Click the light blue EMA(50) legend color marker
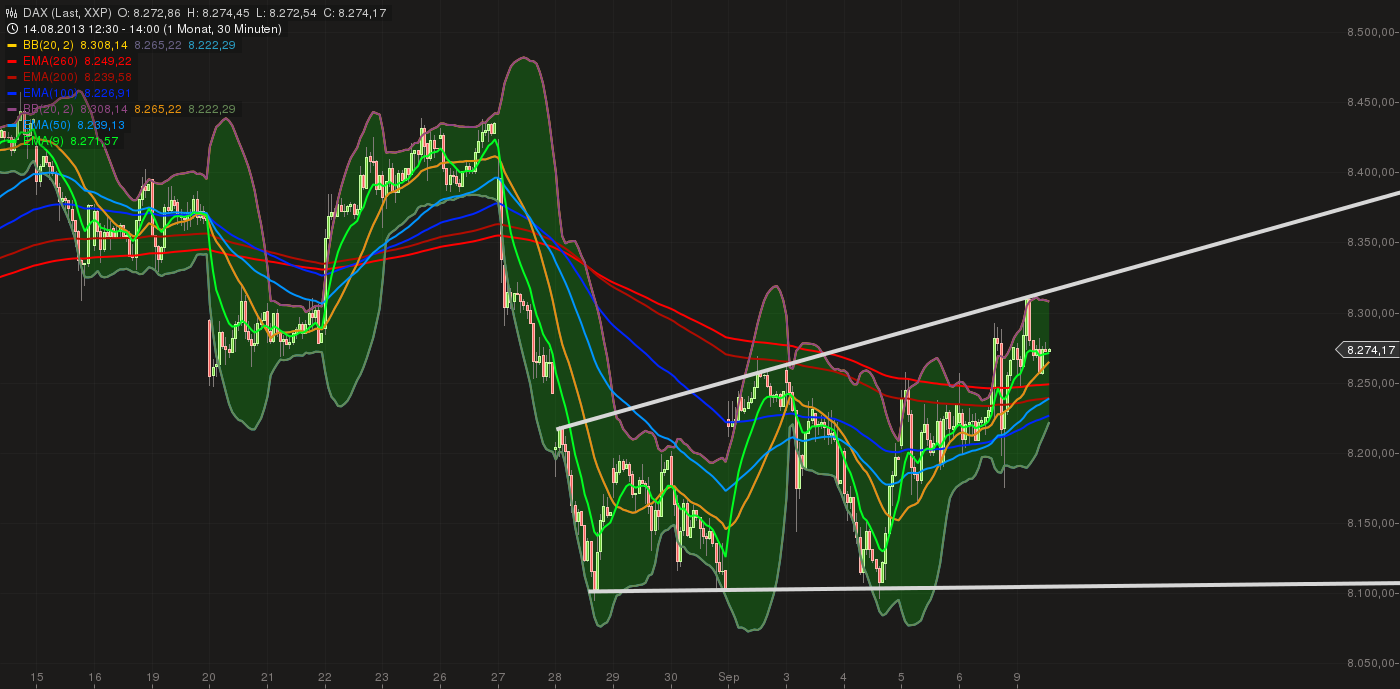The width and height of the screenshot is (1400, 689). point(12,125)
